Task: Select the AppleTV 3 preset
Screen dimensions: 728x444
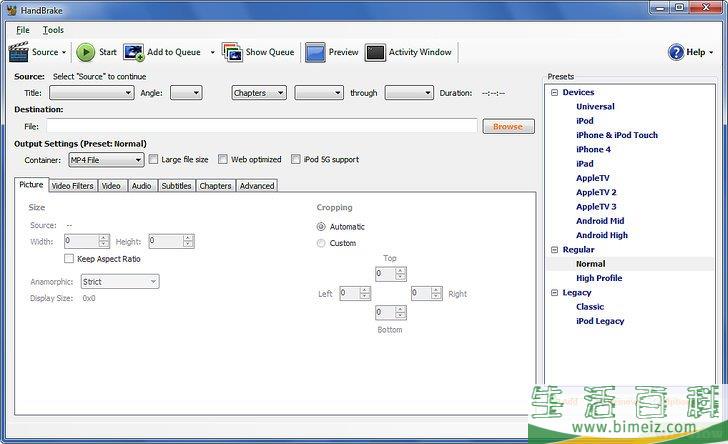Action: (596, 207)
